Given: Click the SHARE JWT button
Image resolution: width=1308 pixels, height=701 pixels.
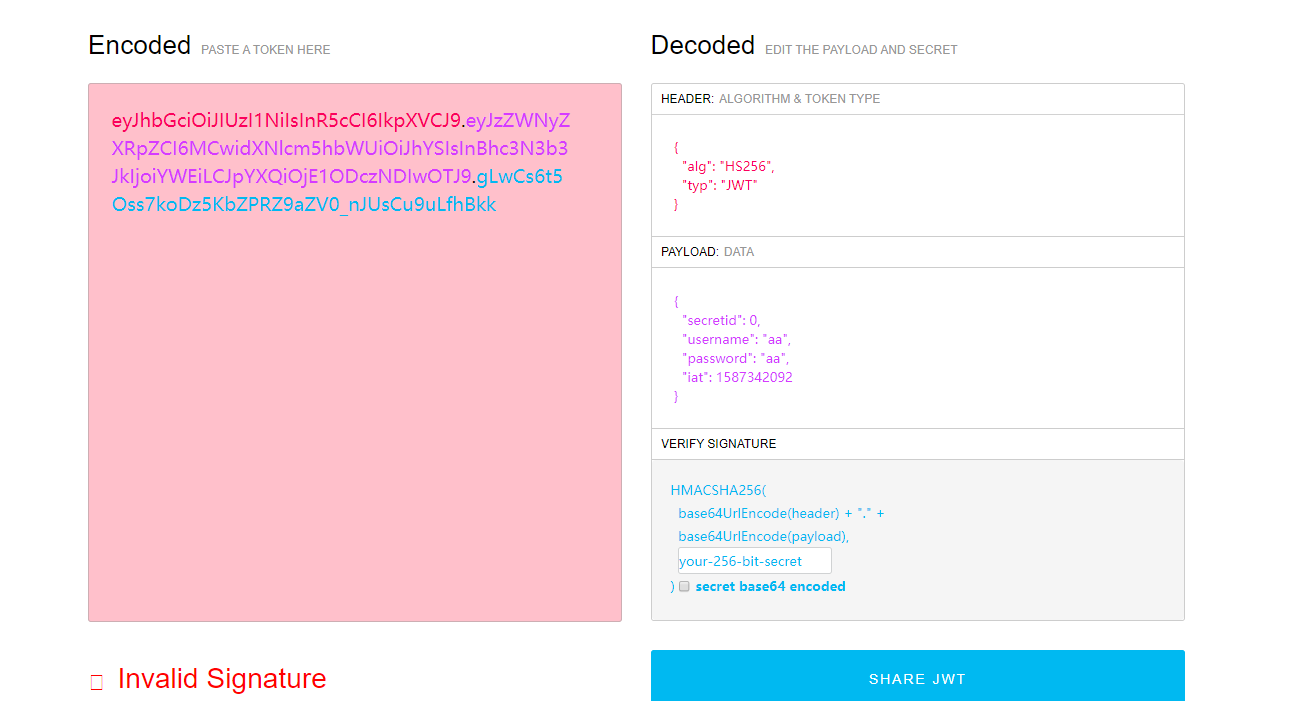Looking at the screenshot, I should (x=917, y=678).
